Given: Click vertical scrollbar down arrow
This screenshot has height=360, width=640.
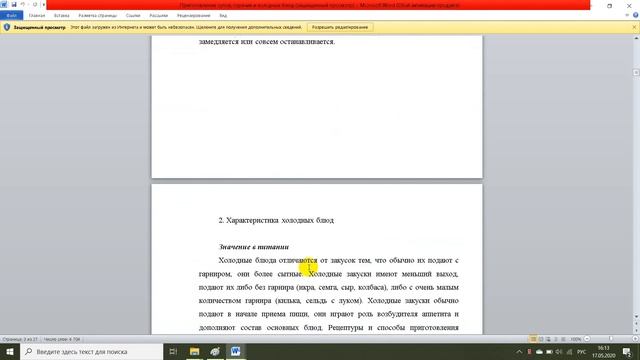Looking at the screenshot, I should click(636, 316).
